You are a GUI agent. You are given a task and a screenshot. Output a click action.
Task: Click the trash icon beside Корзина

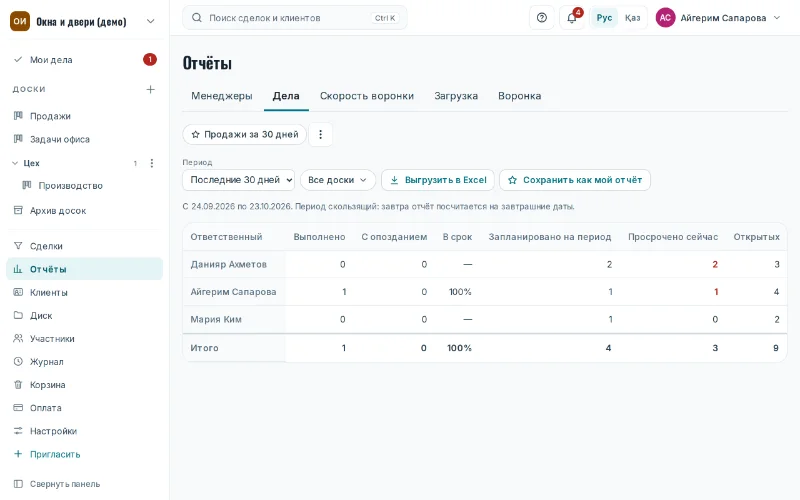(18, 385)
